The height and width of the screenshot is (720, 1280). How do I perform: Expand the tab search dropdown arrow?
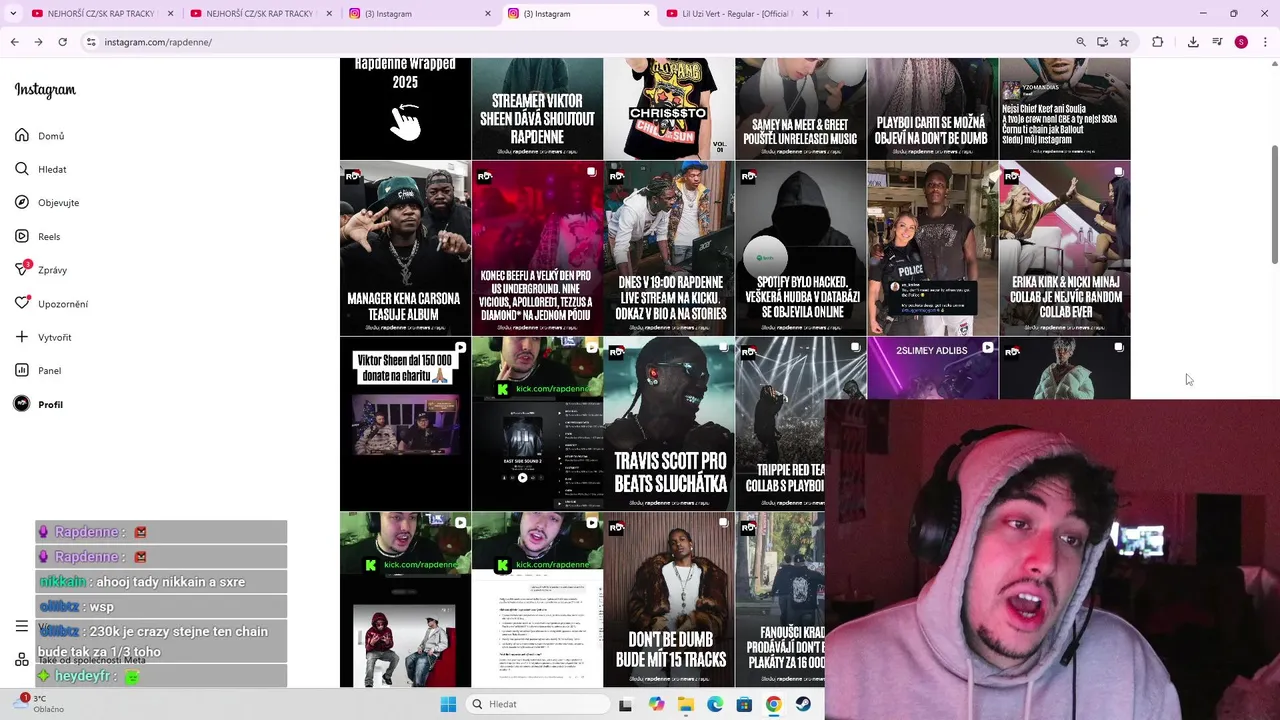coord(13,14)
